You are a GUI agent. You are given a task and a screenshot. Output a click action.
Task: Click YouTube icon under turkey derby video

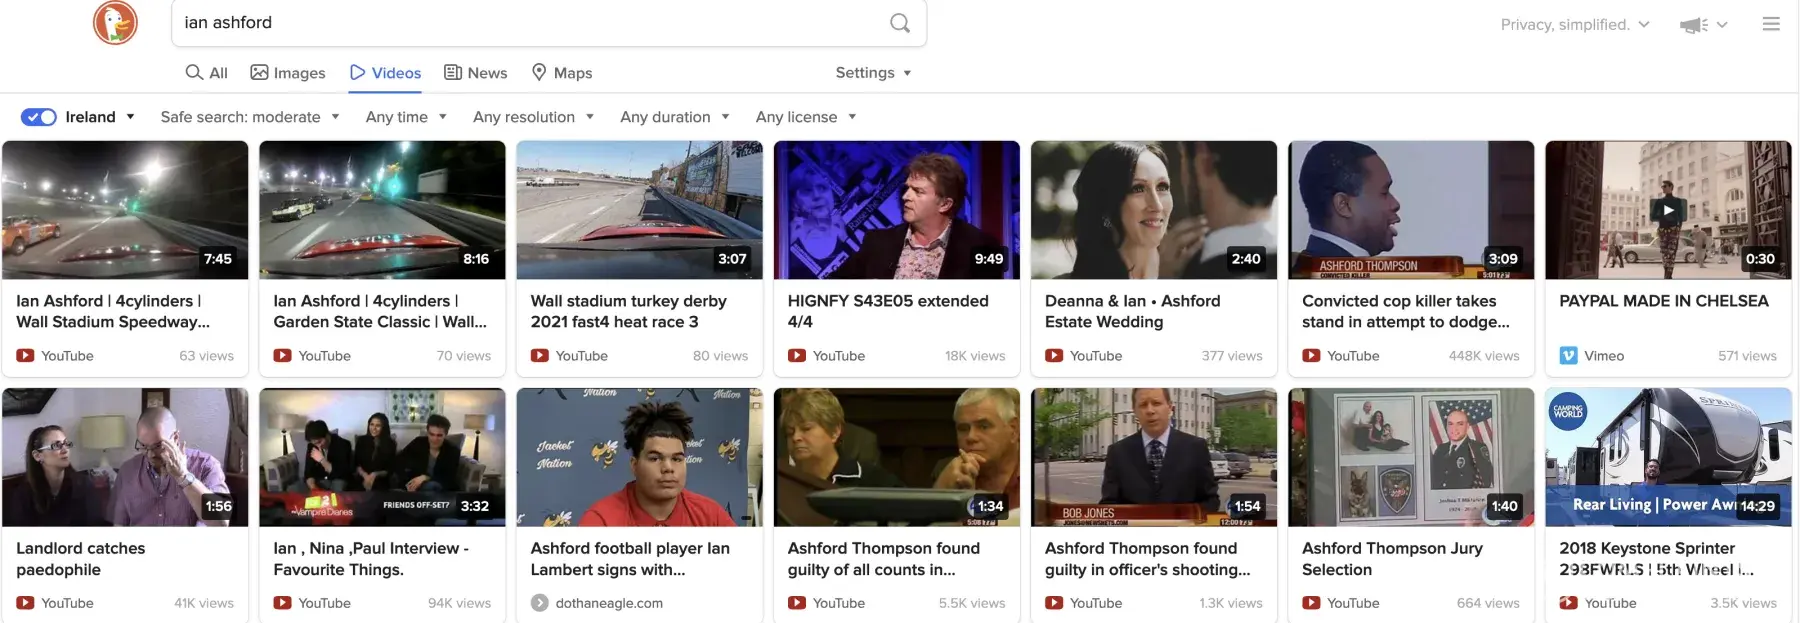coord(540,355)
